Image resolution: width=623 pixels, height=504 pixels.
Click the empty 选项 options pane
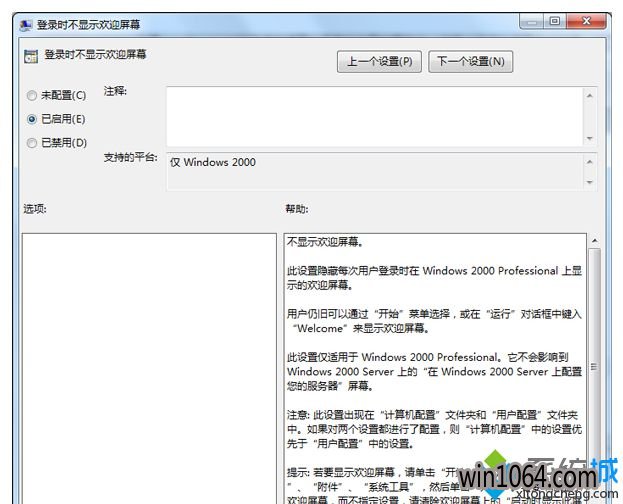click(149, 368)
